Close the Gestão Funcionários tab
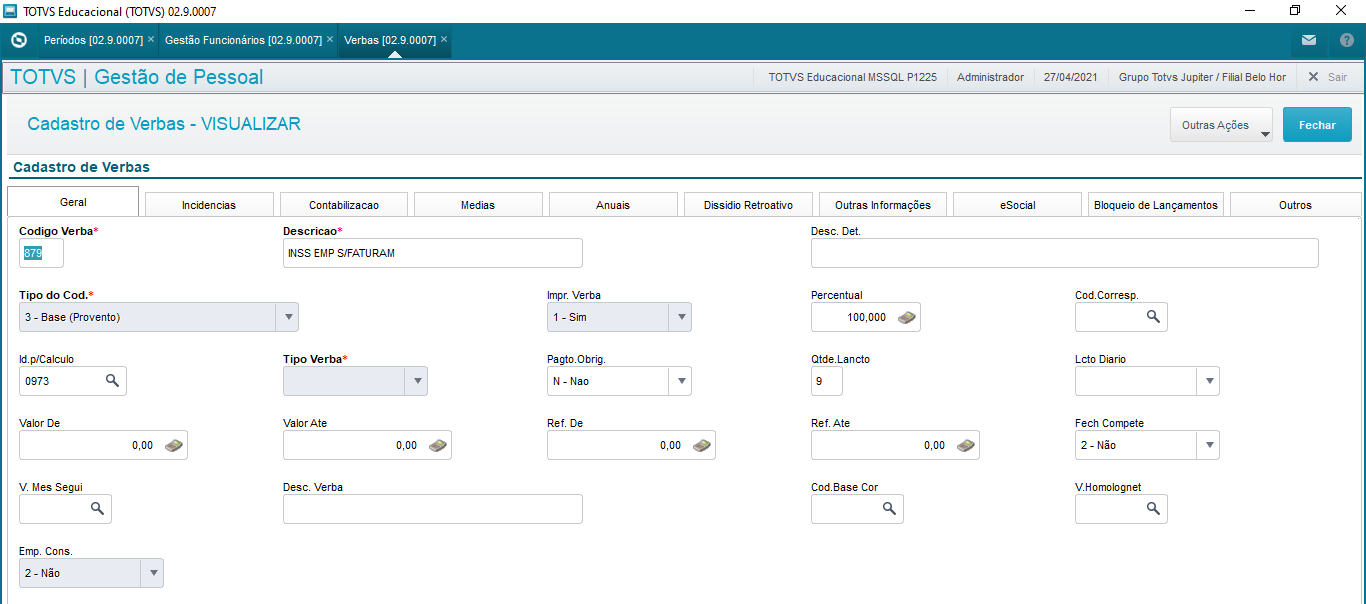The height and width of the screenshot is (604, 1366). [330, 40]
